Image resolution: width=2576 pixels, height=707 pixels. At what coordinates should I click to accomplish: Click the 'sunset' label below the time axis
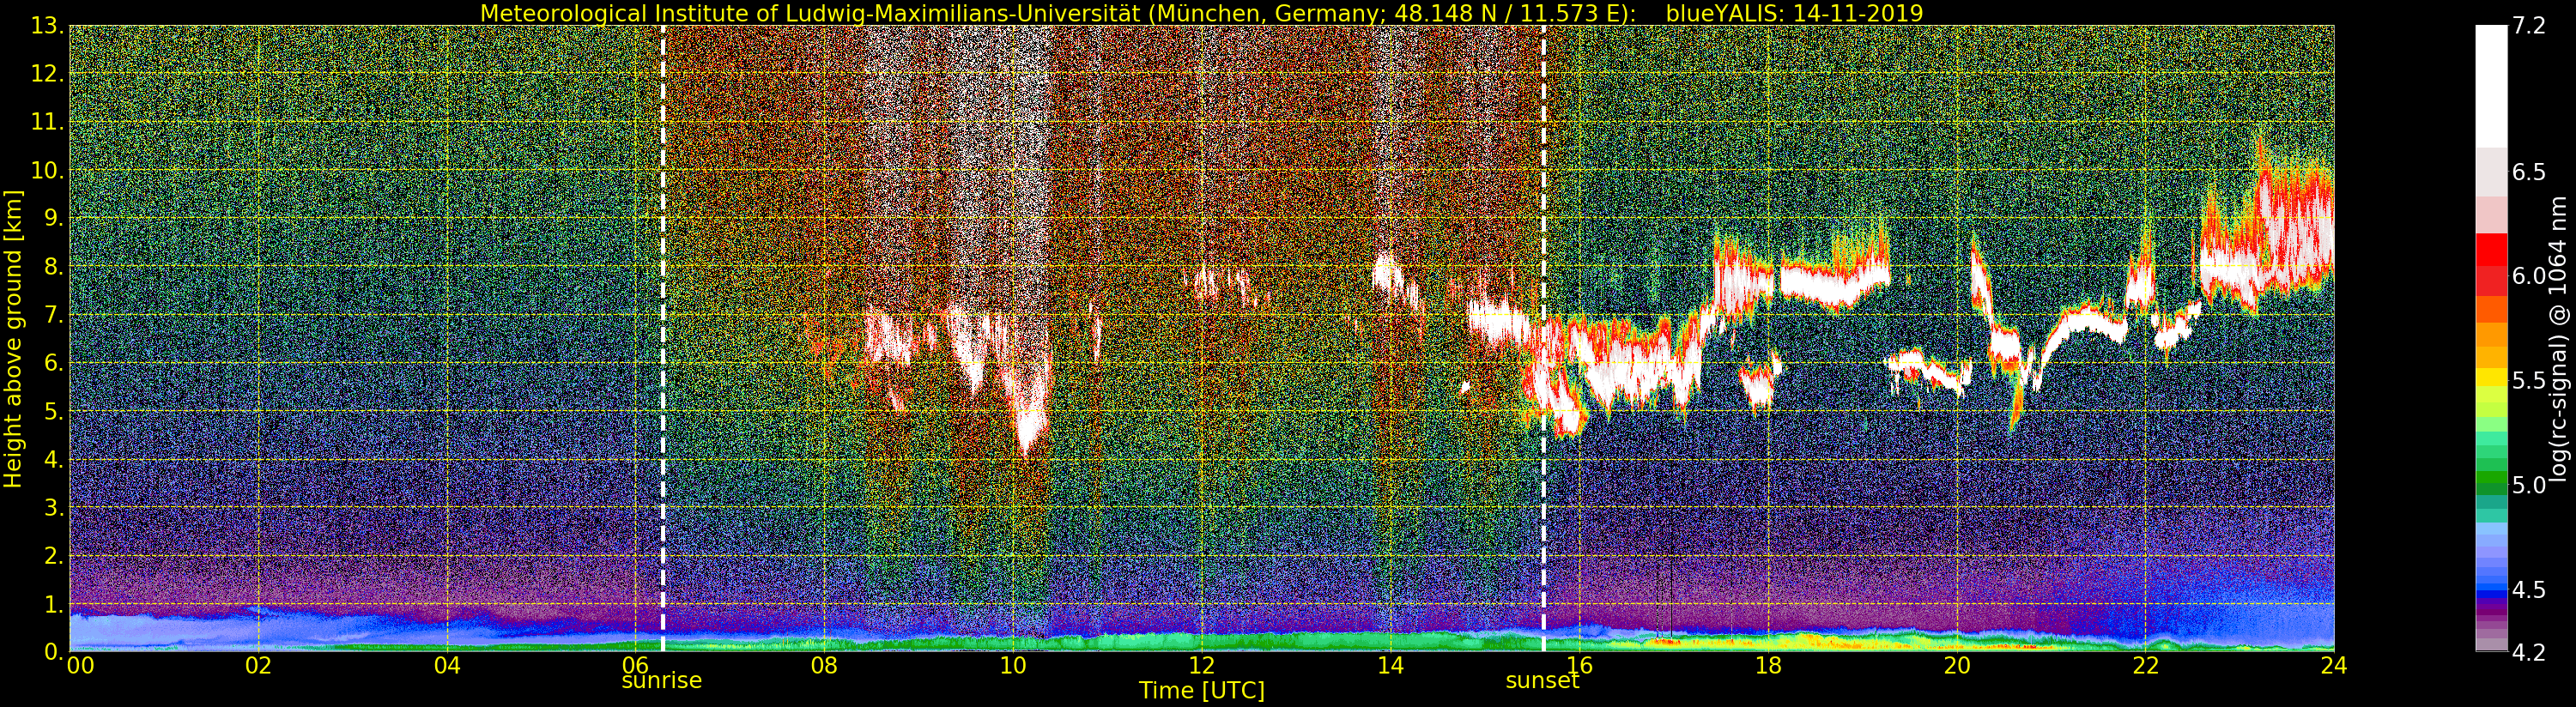1543,681
